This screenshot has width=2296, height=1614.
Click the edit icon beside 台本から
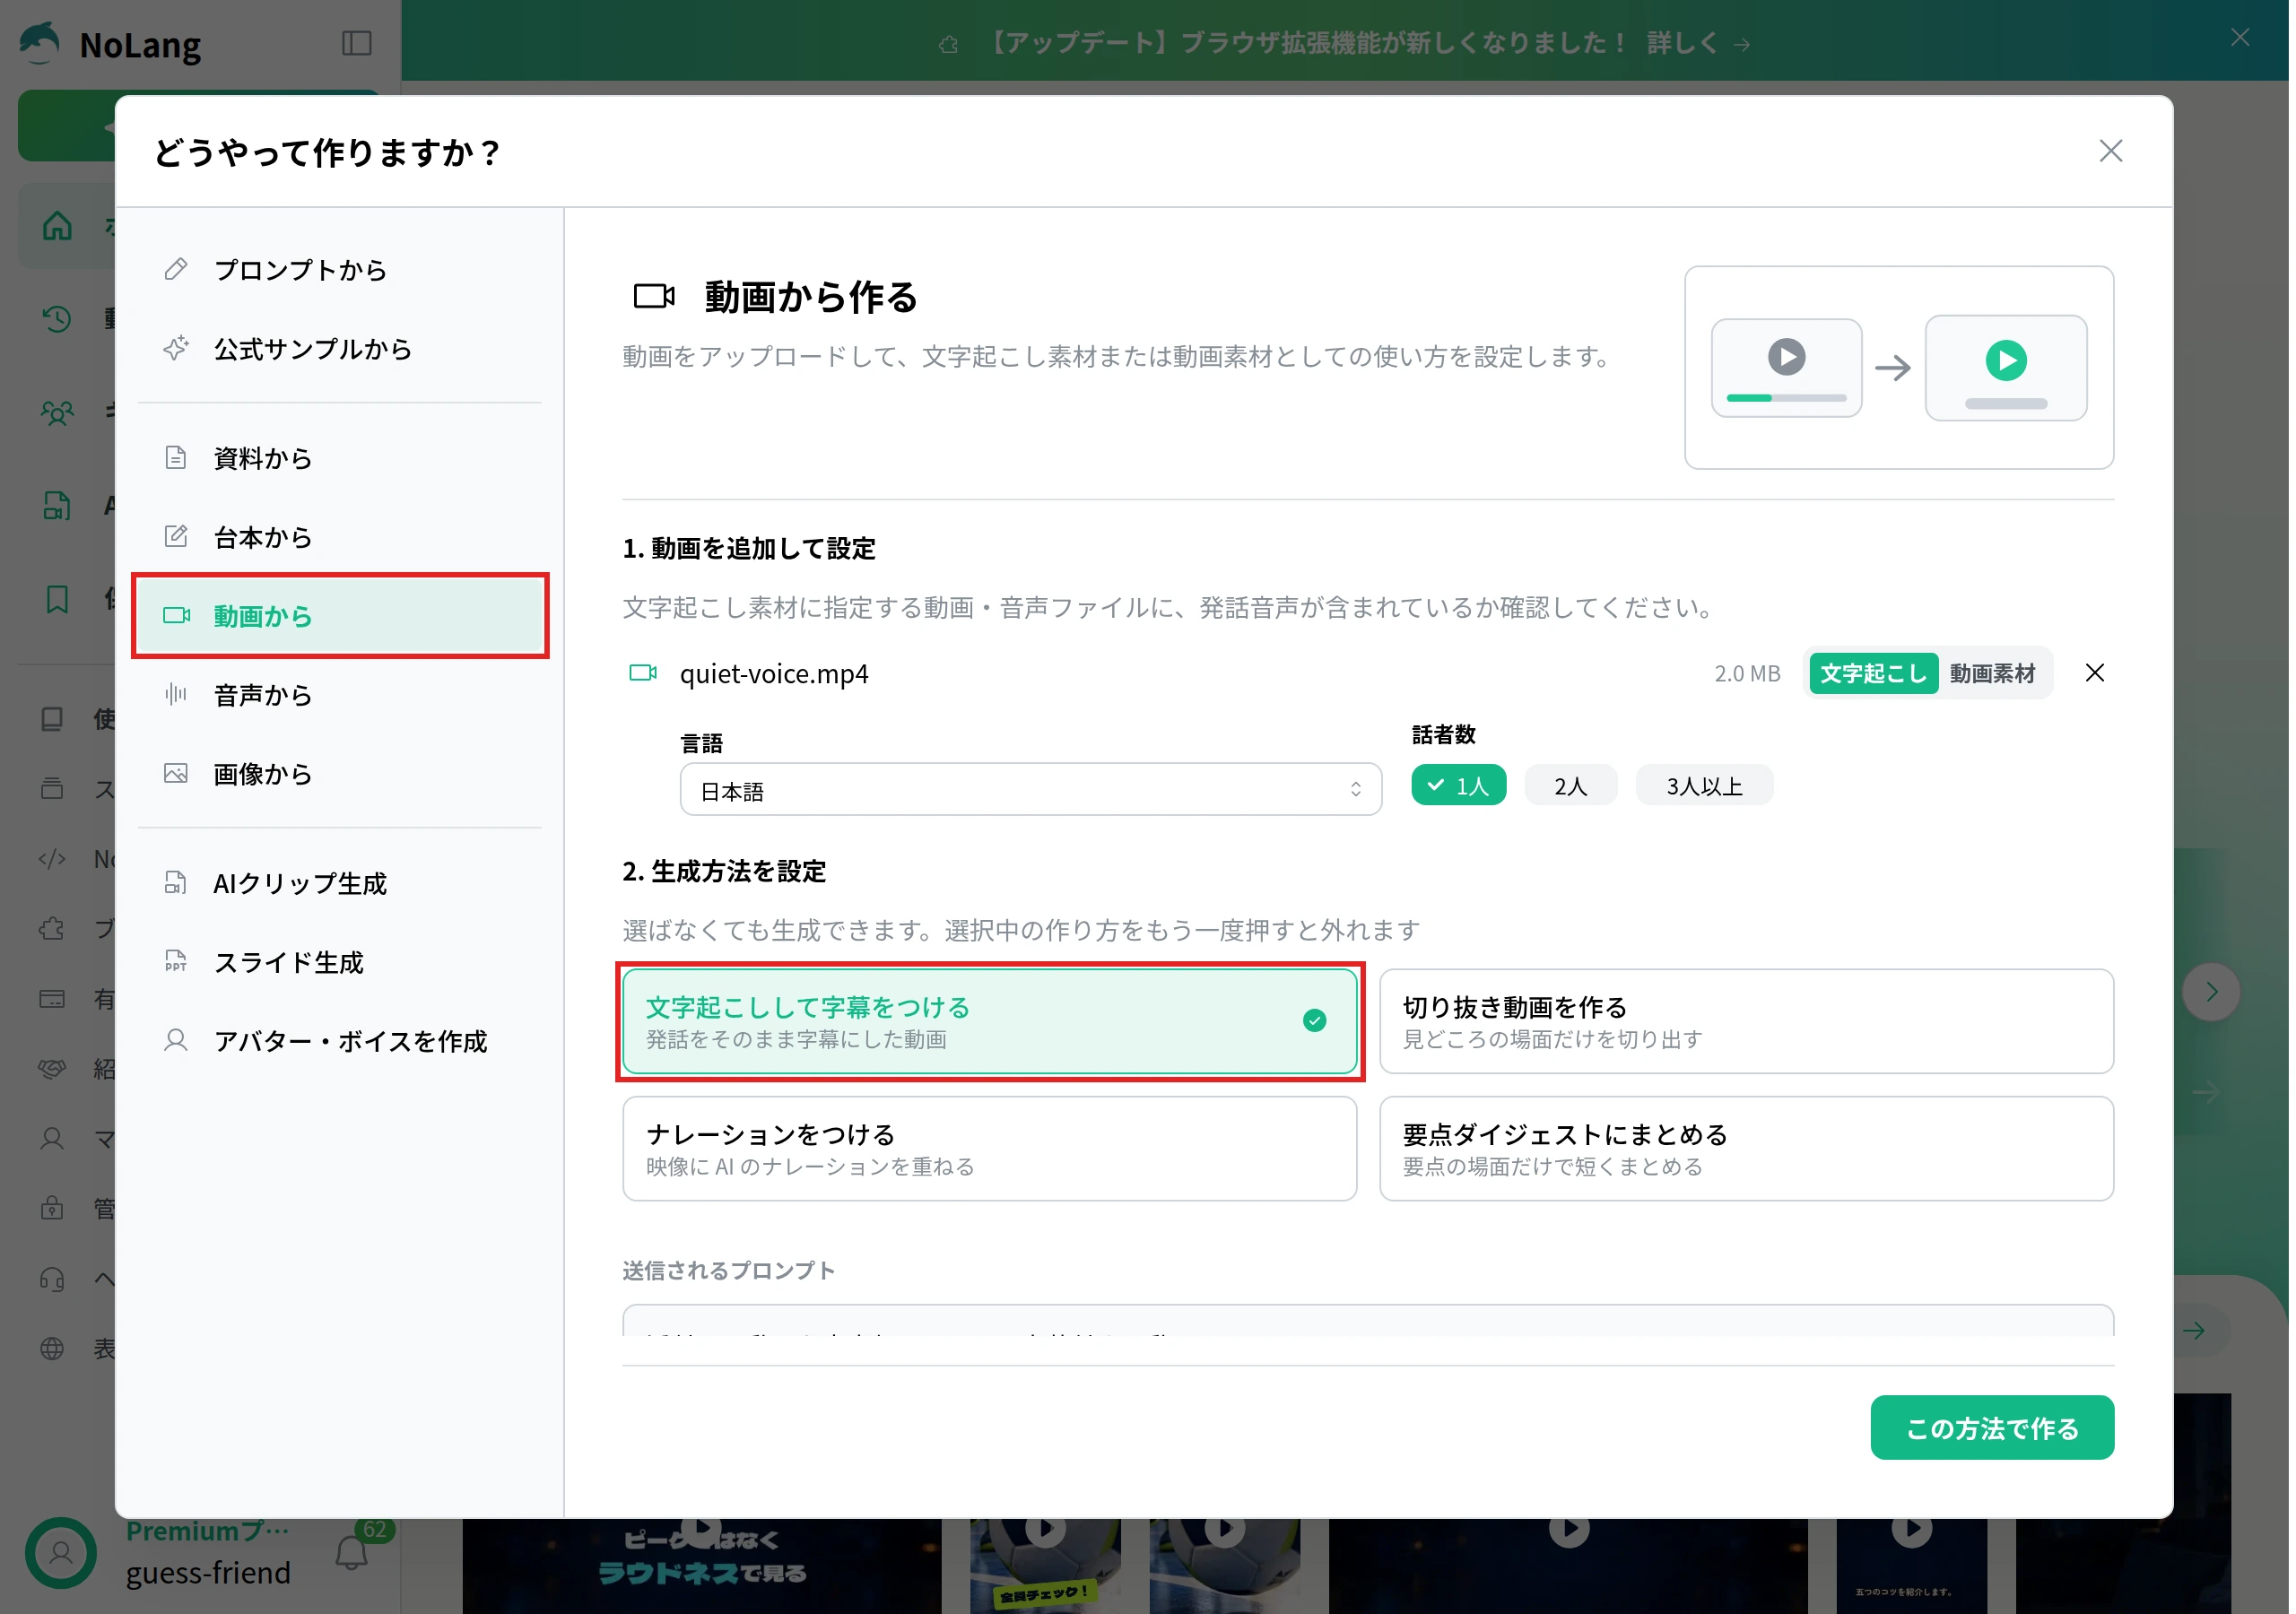(x=176, y=537)
